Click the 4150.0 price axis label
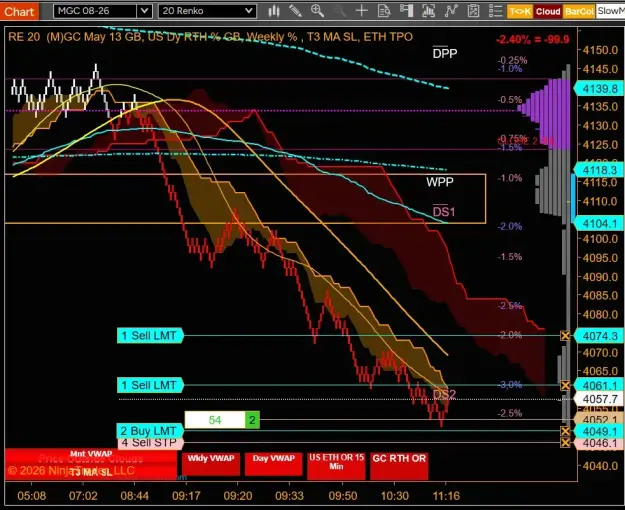 (x=600, y=50)
